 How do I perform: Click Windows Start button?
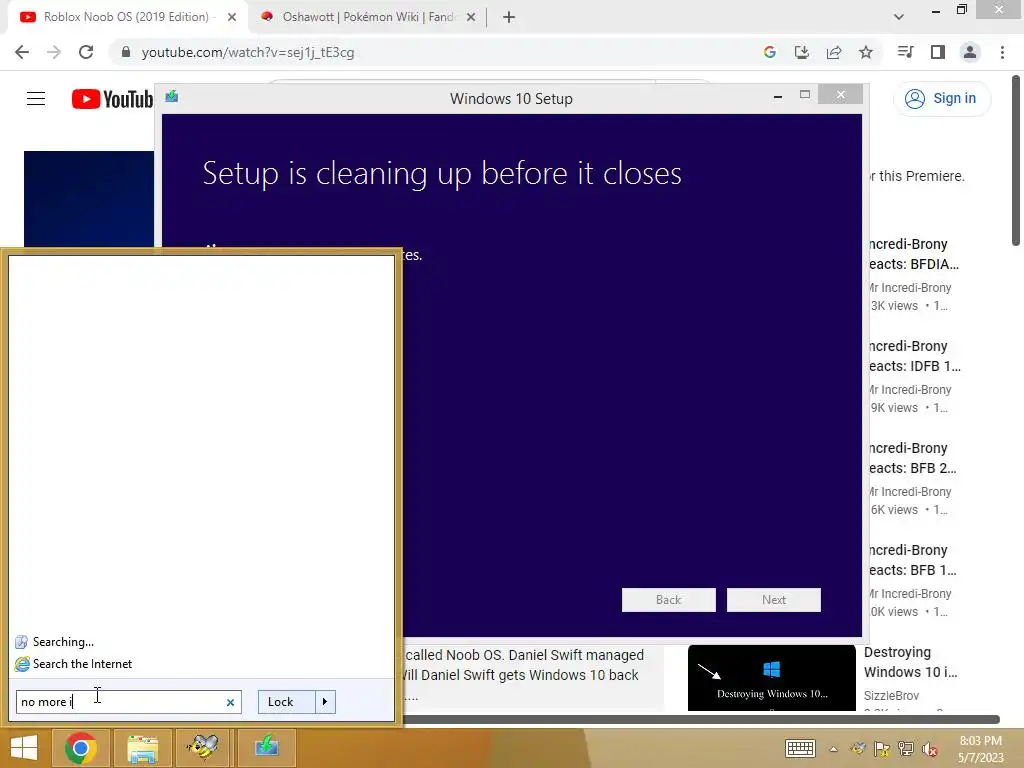coord(24,748)
